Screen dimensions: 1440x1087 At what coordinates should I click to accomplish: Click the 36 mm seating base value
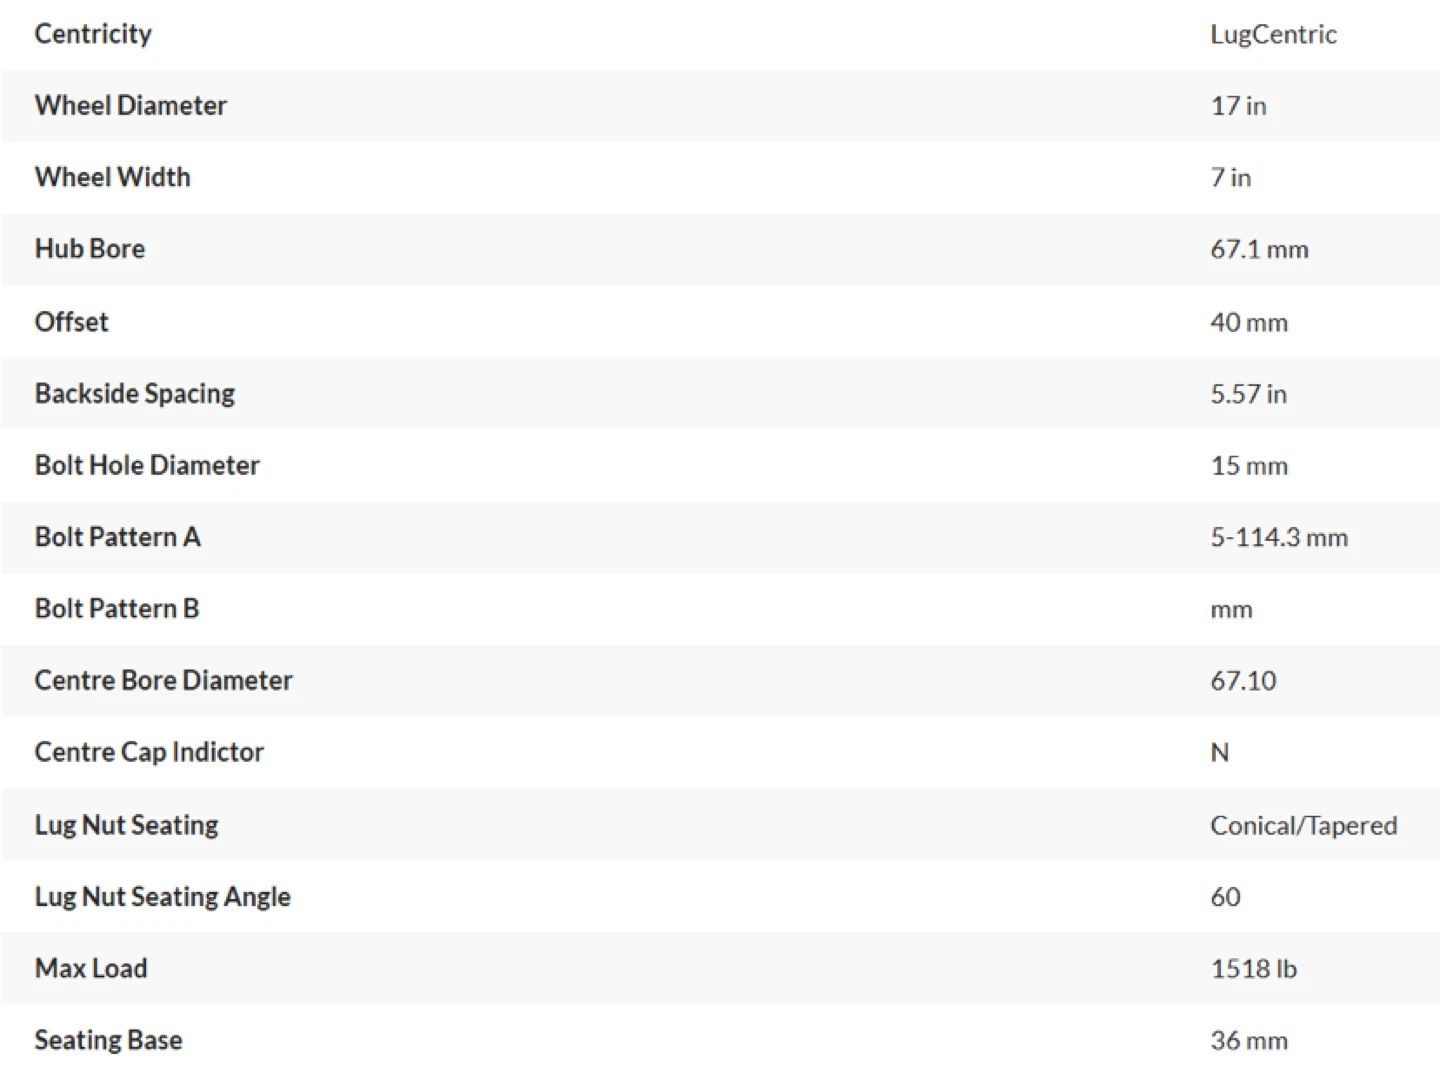(x=1249, y=1041)
